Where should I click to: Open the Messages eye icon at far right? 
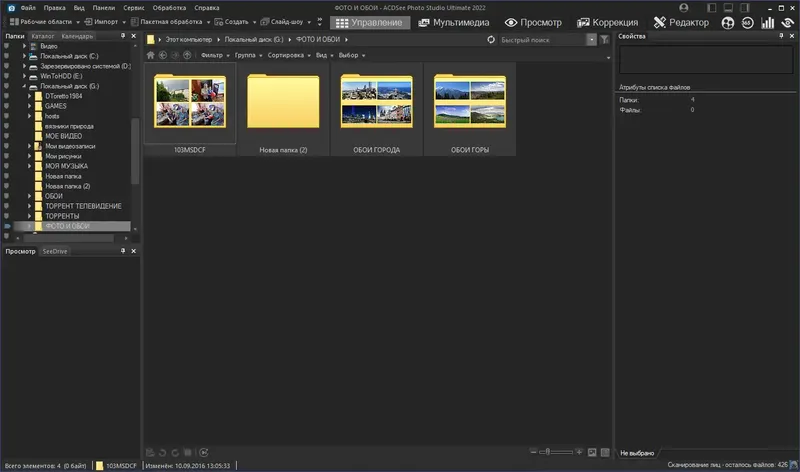(787, 22)
